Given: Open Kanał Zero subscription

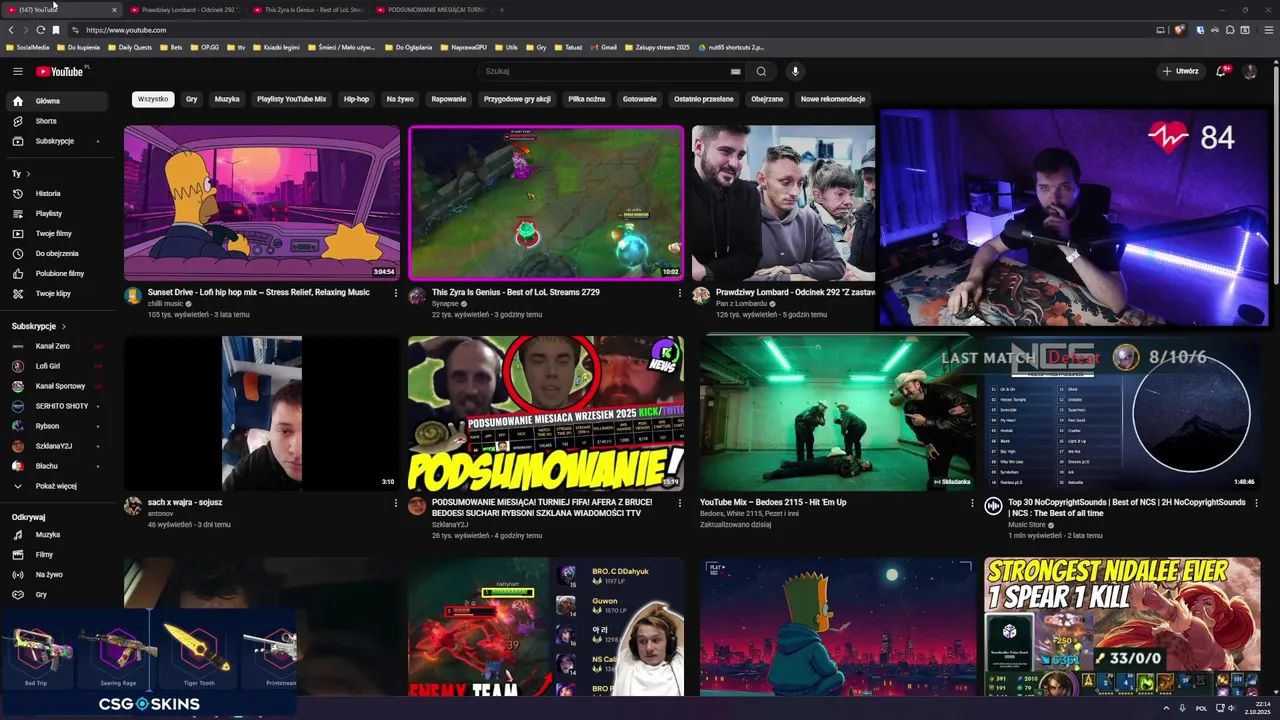Looking at the screenshot, I should [x=57, y=346].
